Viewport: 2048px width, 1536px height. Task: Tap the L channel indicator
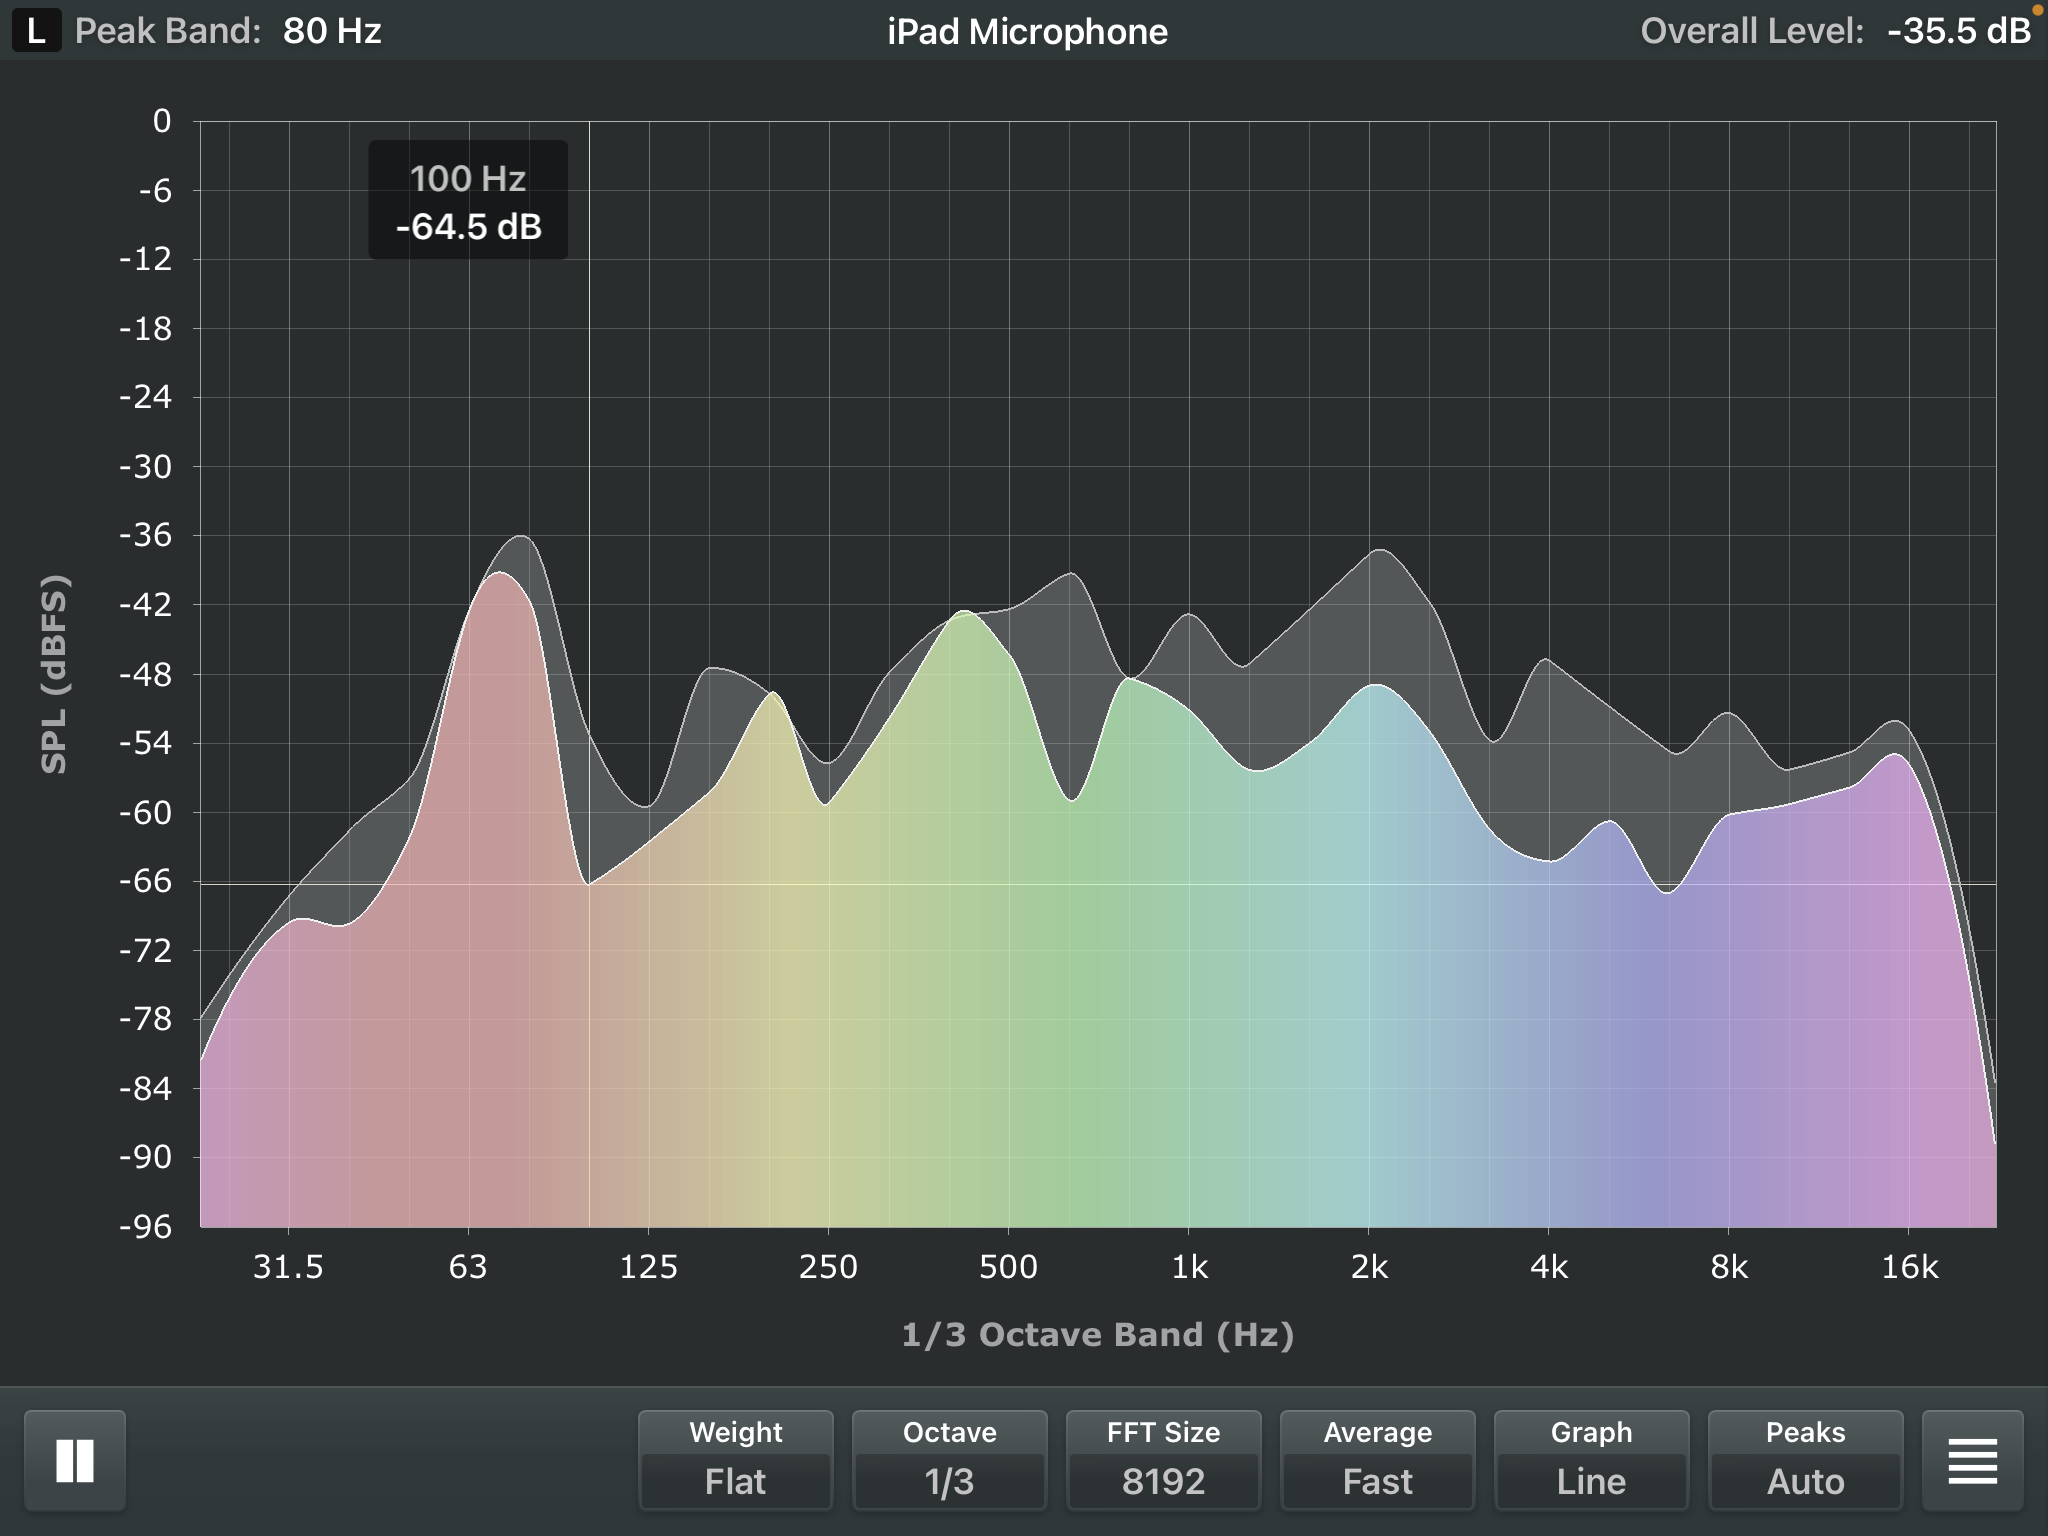point(36,31)
